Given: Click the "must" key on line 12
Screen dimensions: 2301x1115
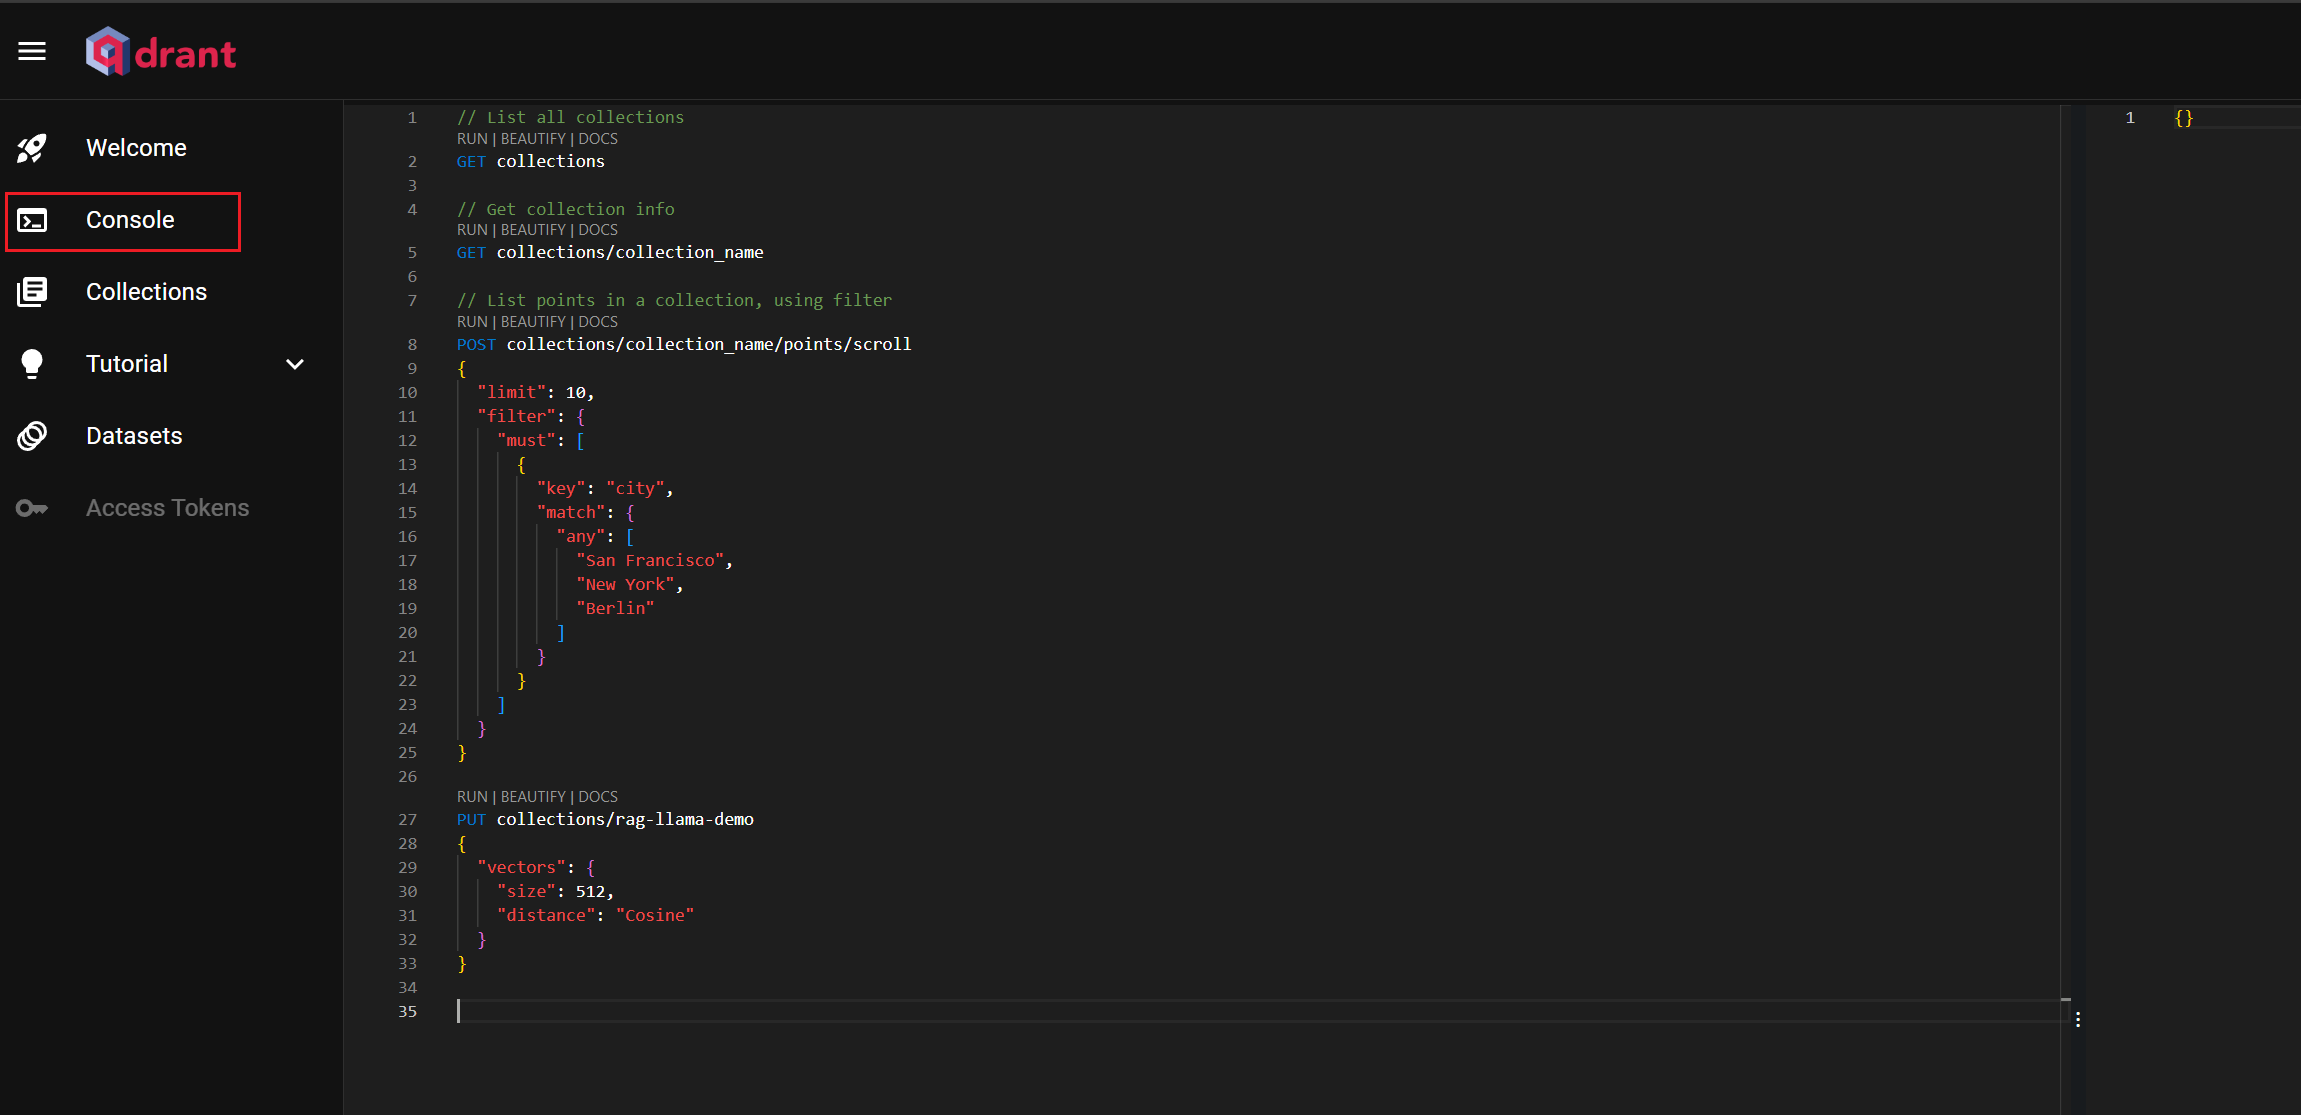Looking at the screenshot, I should click(x=526, y=440).
